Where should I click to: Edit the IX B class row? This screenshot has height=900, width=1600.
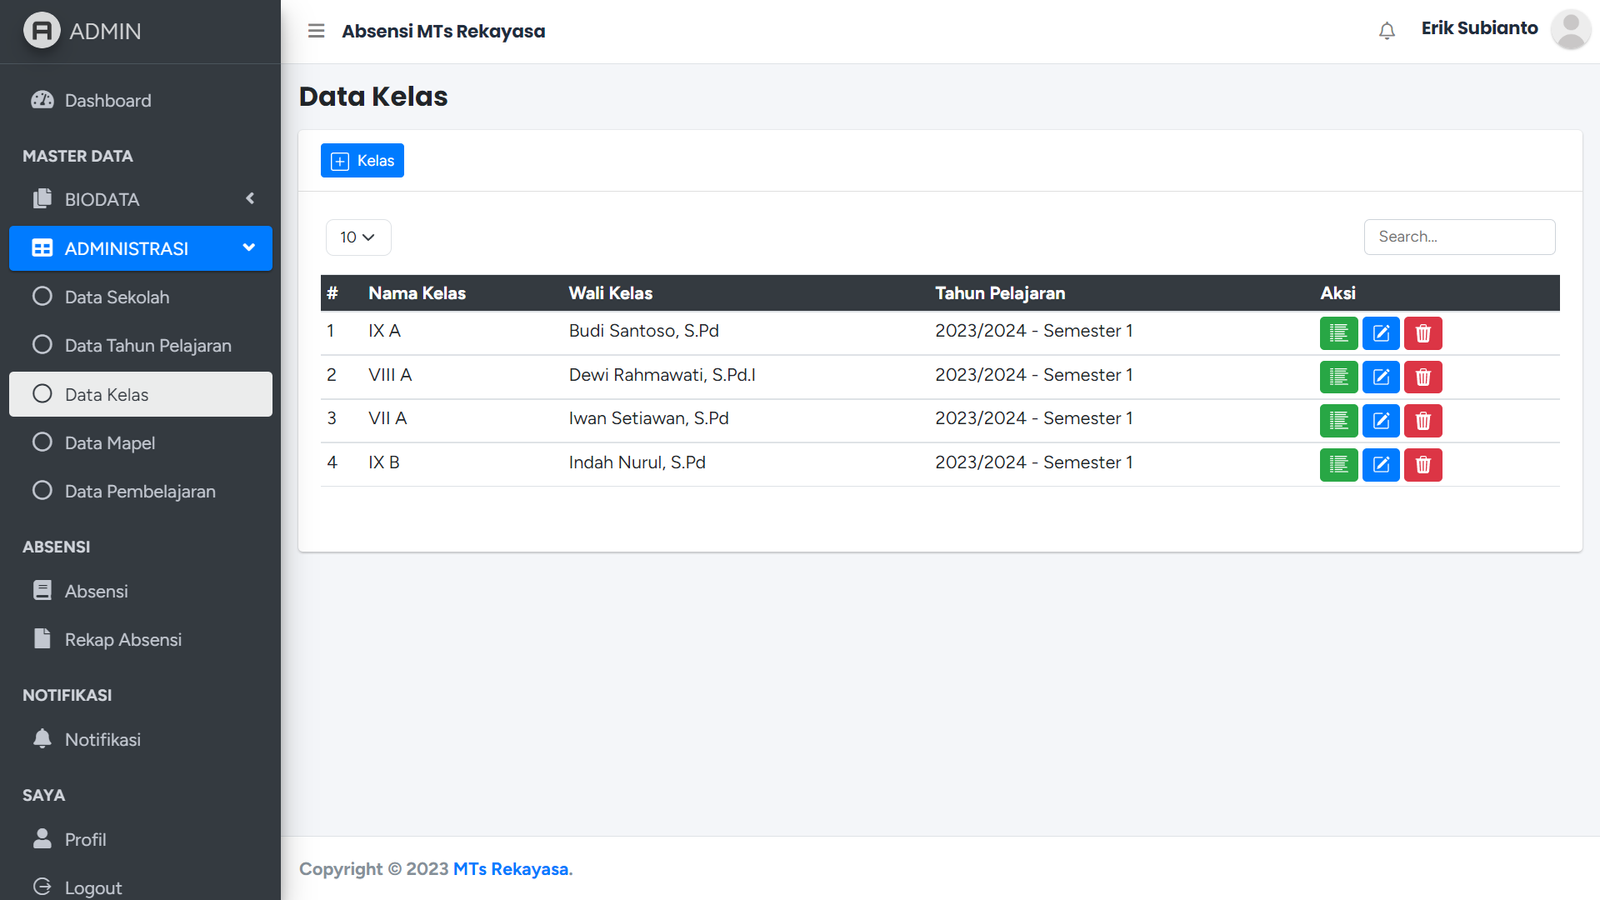click(x=1380, y=465)
